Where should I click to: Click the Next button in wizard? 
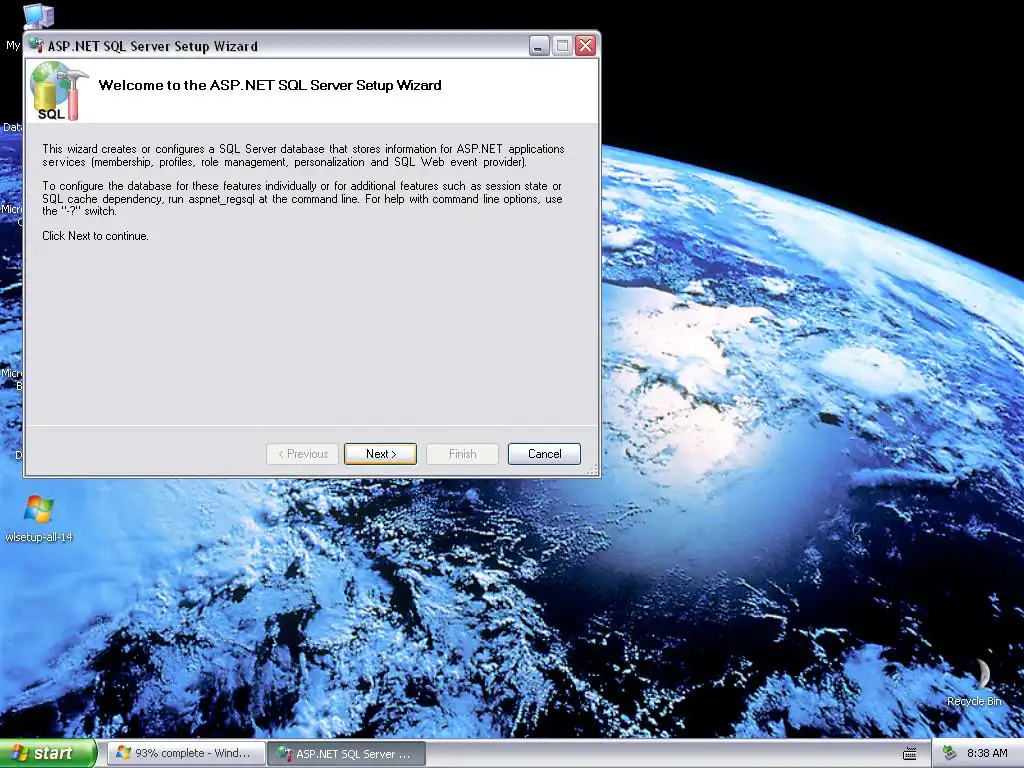(380, 454)
